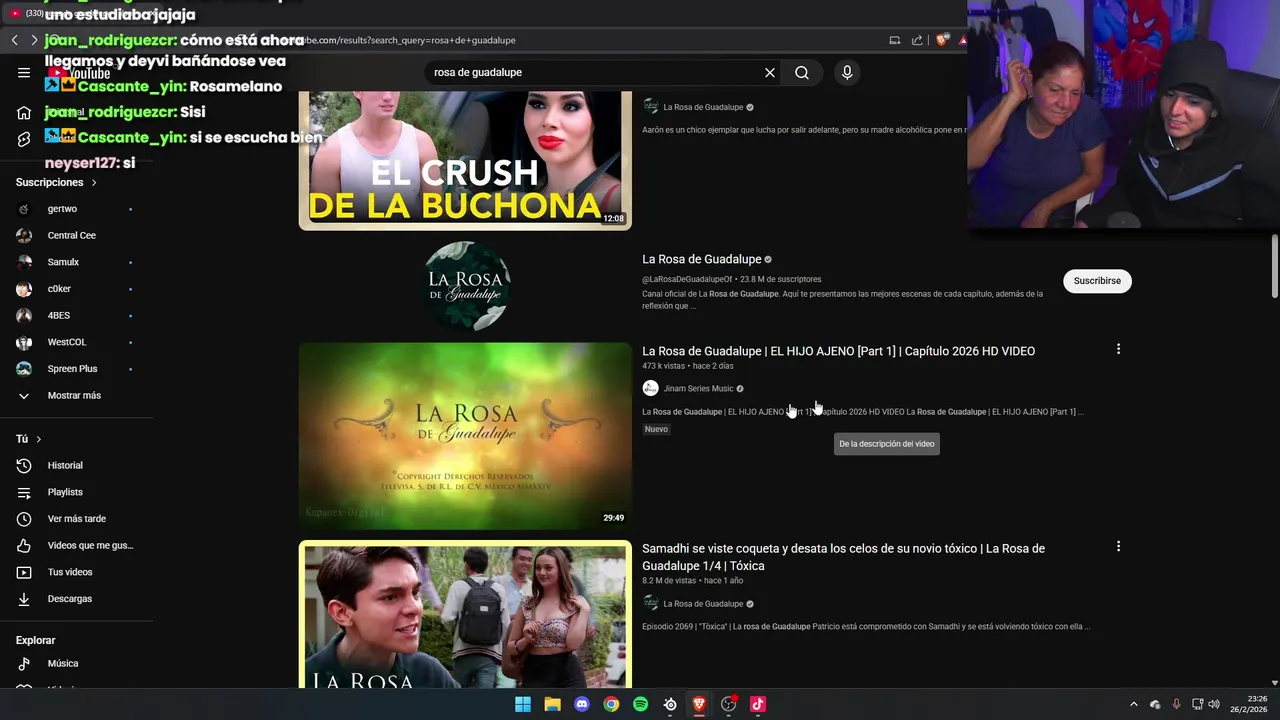Viewport: 1280px width, 720px height.
Task: Start voice search with microphone icon
Action: (x=847, y=72)
